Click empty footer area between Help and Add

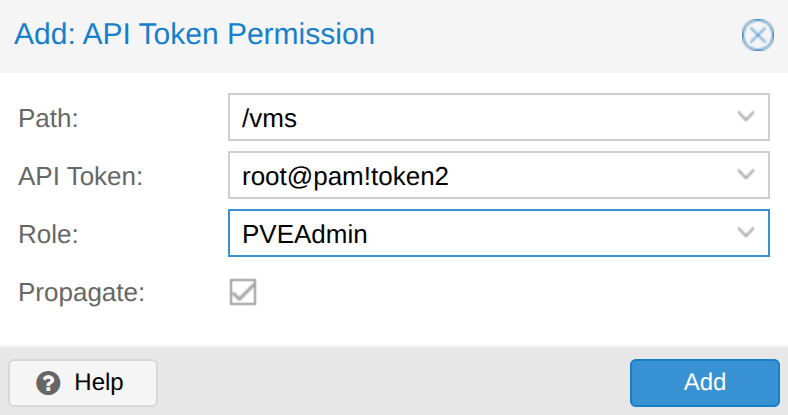(x=390, y=382)
